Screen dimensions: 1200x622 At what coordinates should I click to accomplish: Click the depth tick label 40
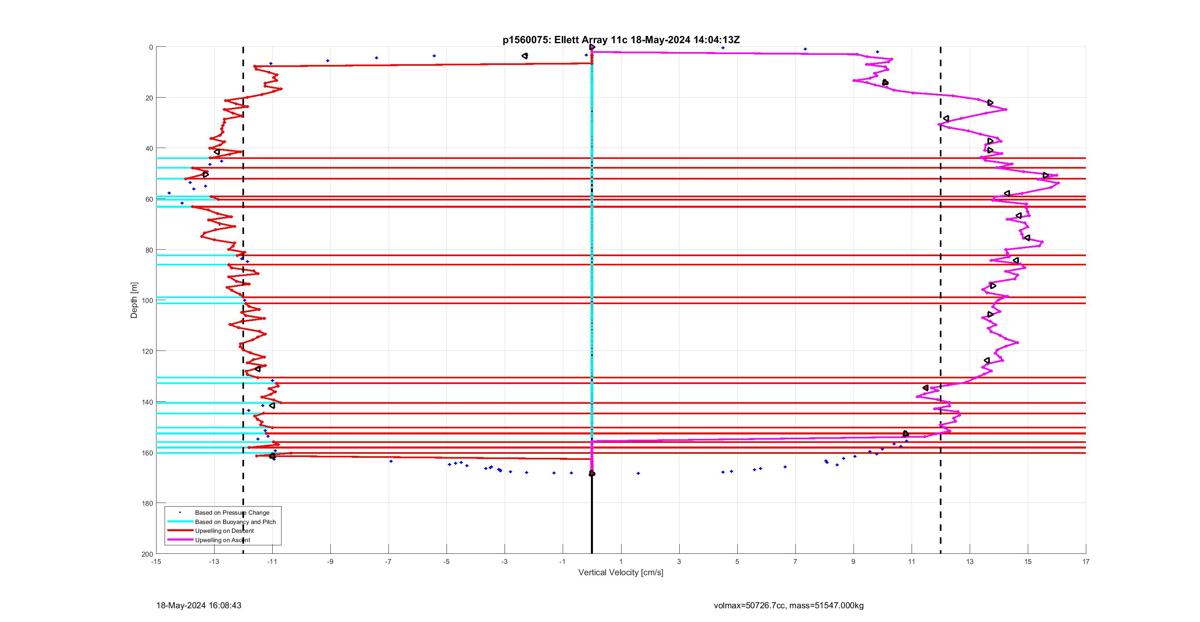[148, 148]
